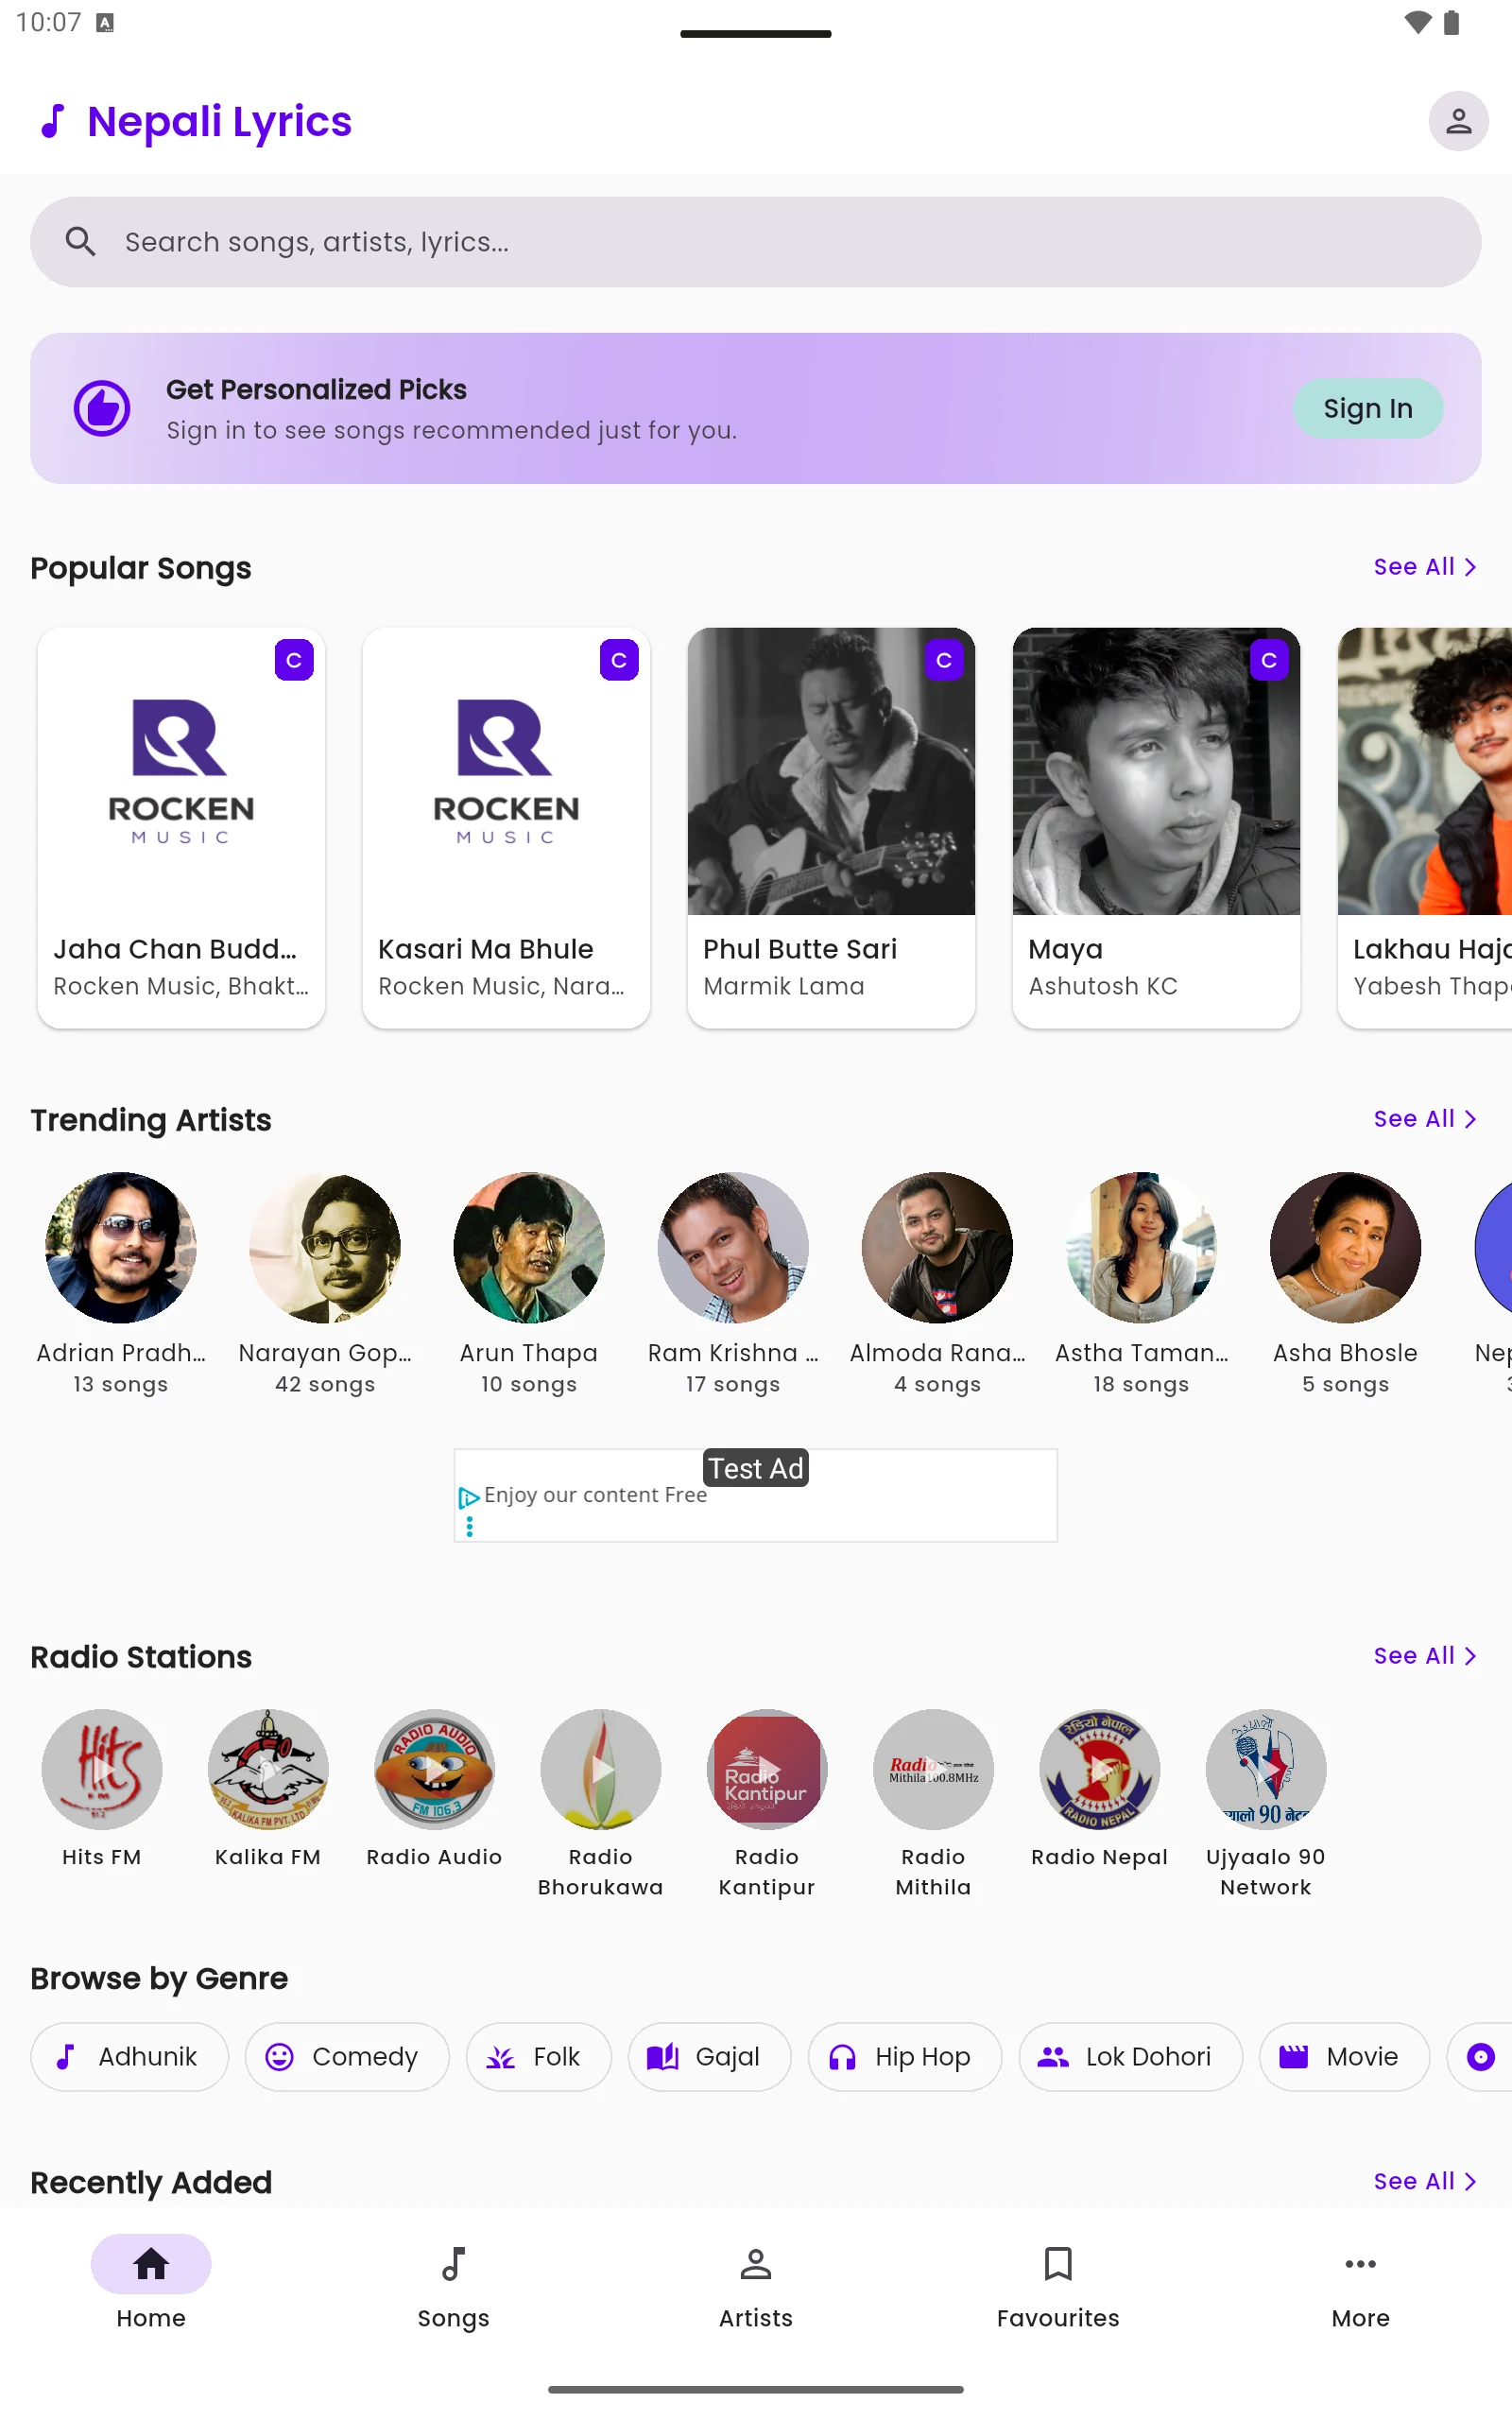Click 'Get Personalized Picks' heading
The width and height of the screenshot is (1512, 2420).
click(x=316, y=389)
